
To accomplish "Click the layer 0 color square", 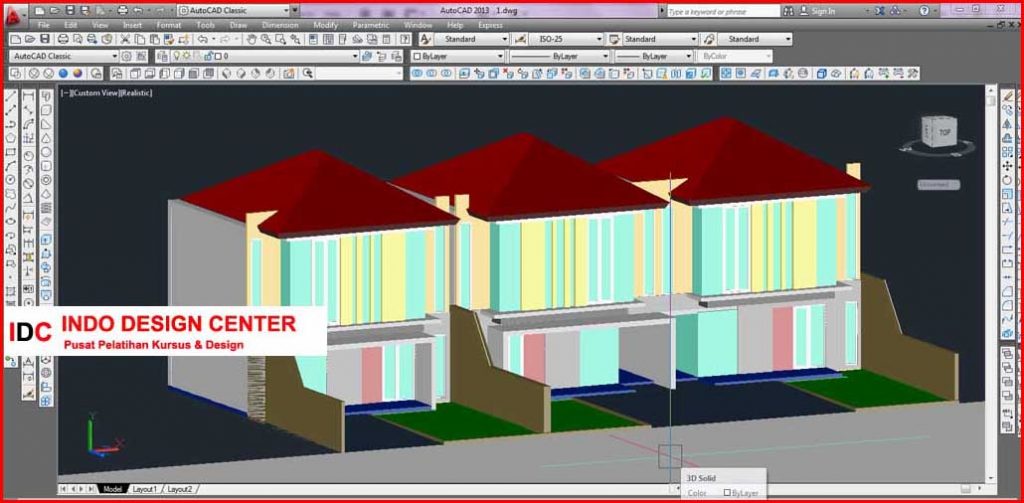I will tap(218, 57).
